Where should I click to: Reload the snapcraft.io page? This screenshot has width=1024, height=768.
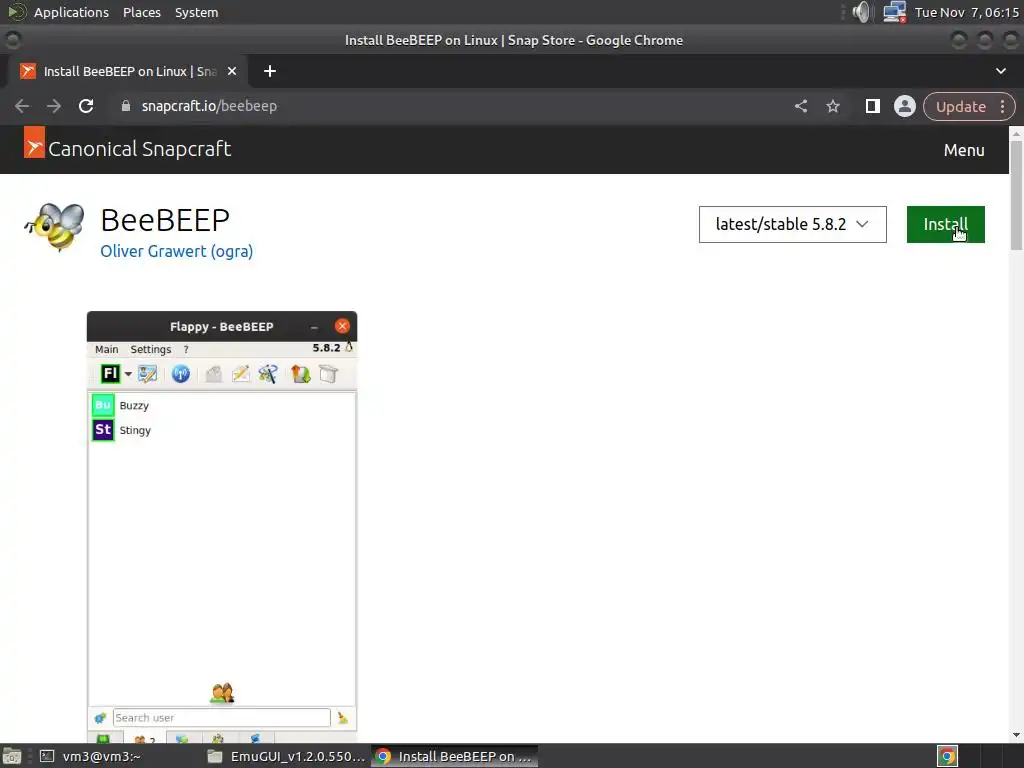pyautogui.click(x=86, y=106)
